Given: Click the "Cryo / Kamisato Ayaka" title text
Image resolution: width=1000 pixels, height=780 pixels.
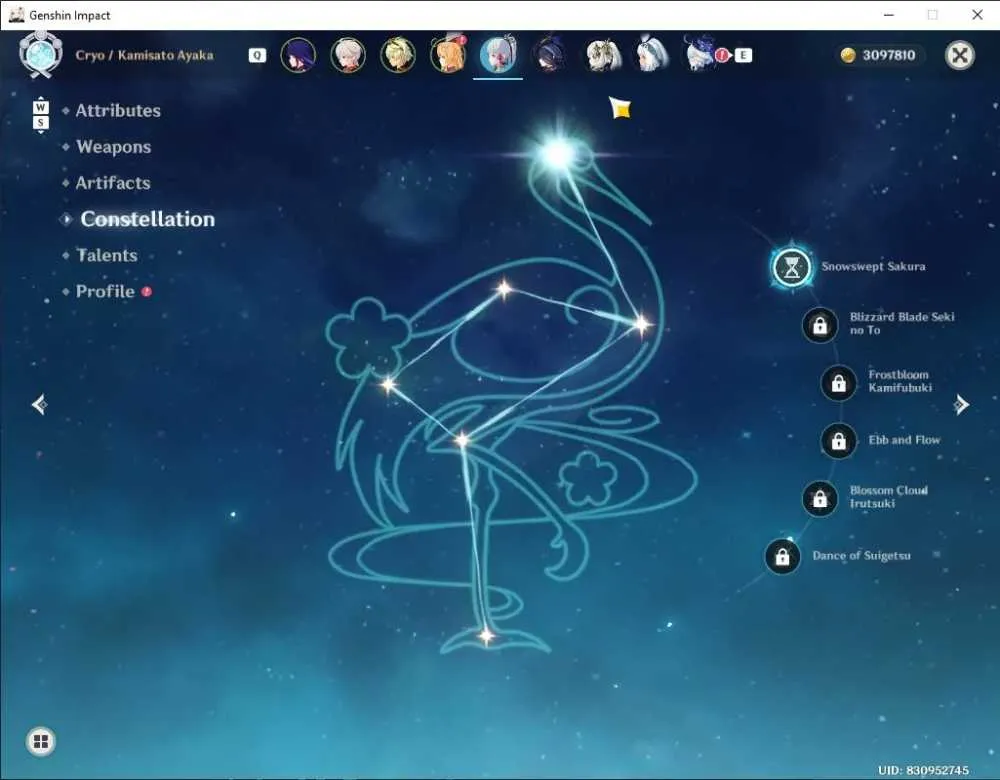Looking at the screenshot, I should tap(144, 55).
